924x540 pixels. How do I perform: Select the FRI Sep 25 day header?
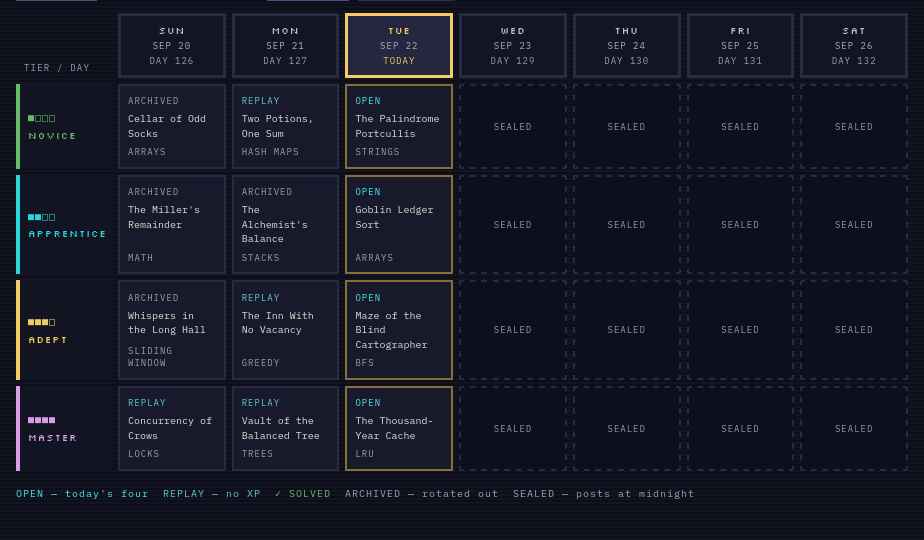pos(740,45)
